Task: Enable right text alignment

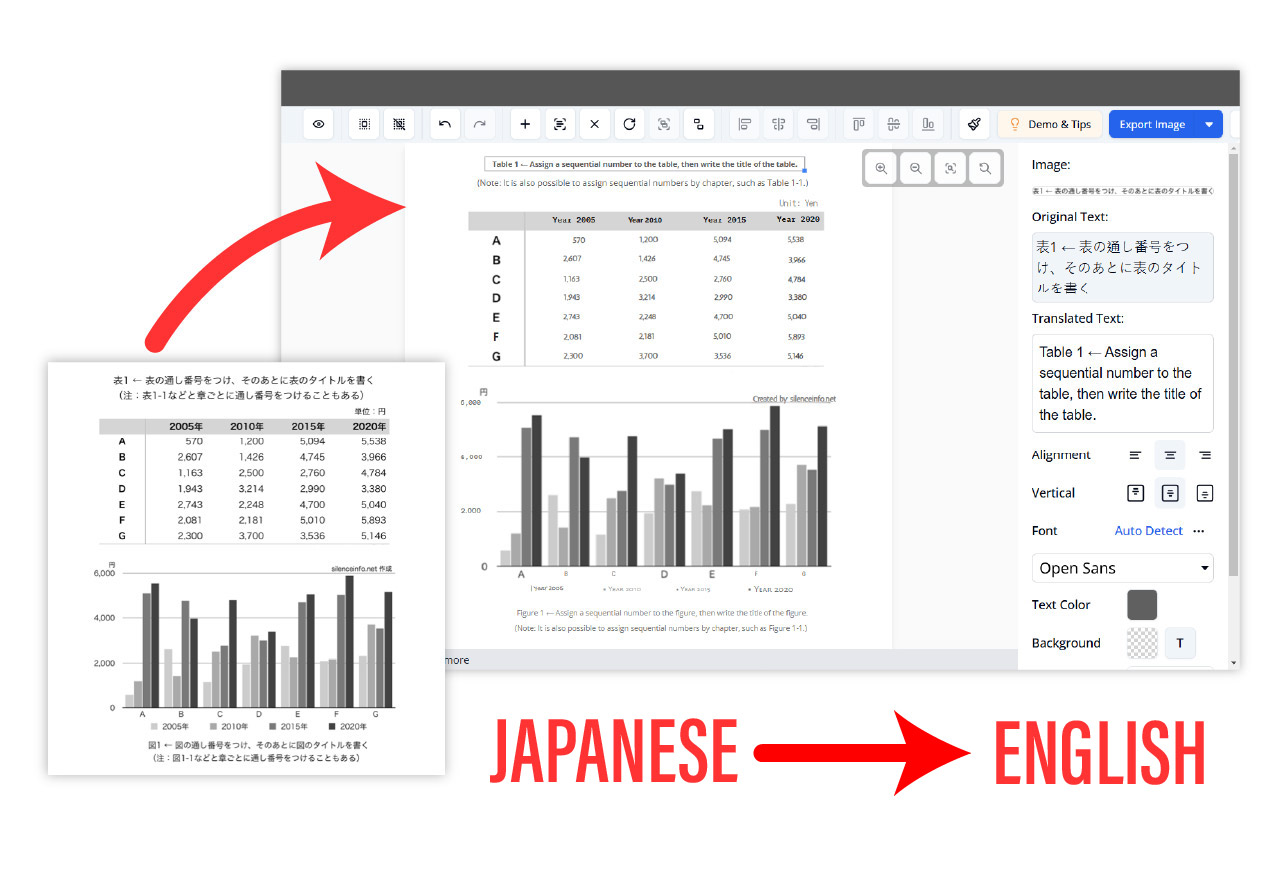Action: [1205, 455]
